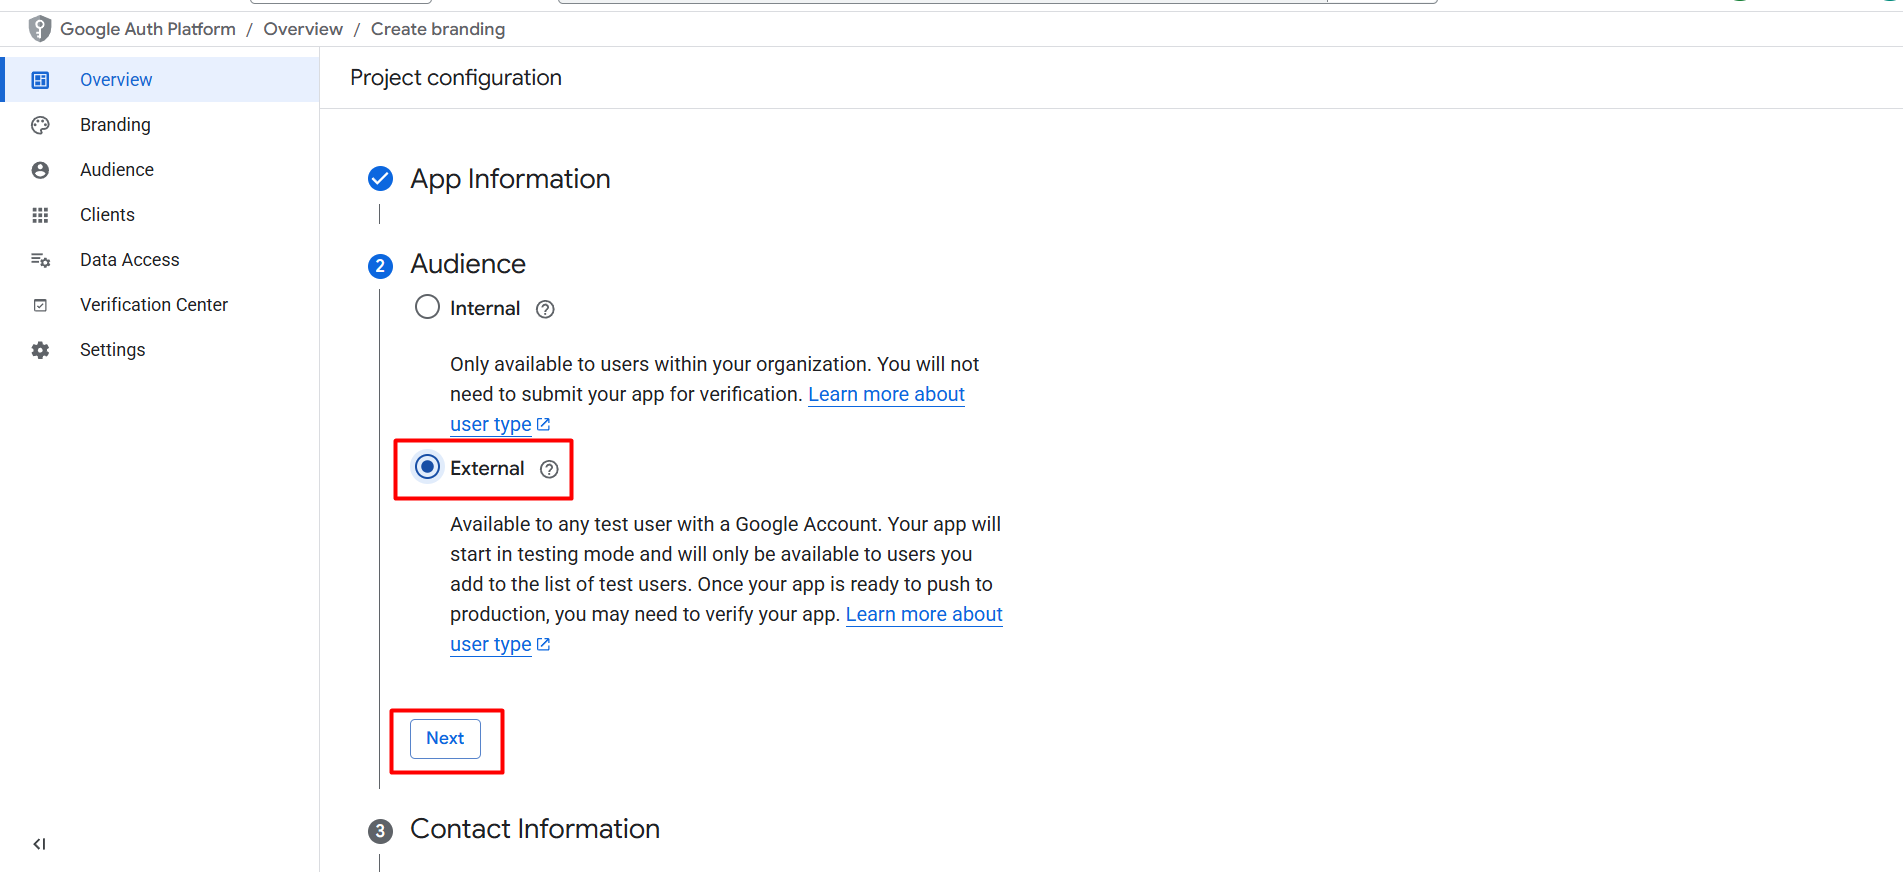Select the External radio button
The width and height of the screenshot is (1903, 872).
coord(427,467)
